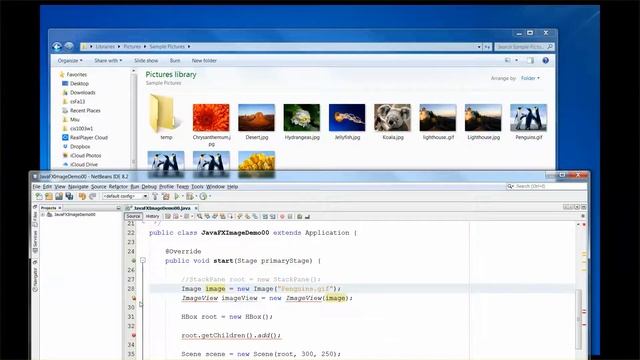Open Debug menu in NetBeans
The image size is (640, 360).
(x=149, y=187)
